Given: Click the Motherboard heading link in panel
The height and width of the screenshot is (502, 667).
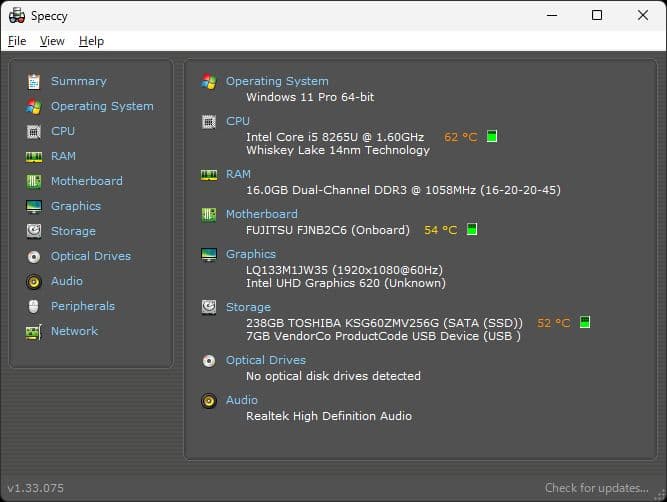Looking at the screenshot, I should 262,214.
